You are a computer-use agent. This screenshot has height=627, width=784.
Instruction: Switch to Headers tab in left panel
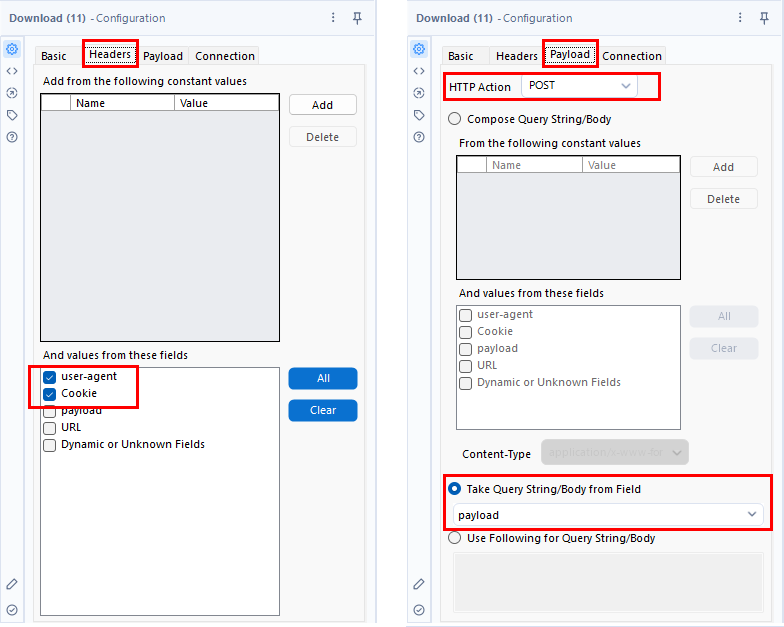[110, 54]
